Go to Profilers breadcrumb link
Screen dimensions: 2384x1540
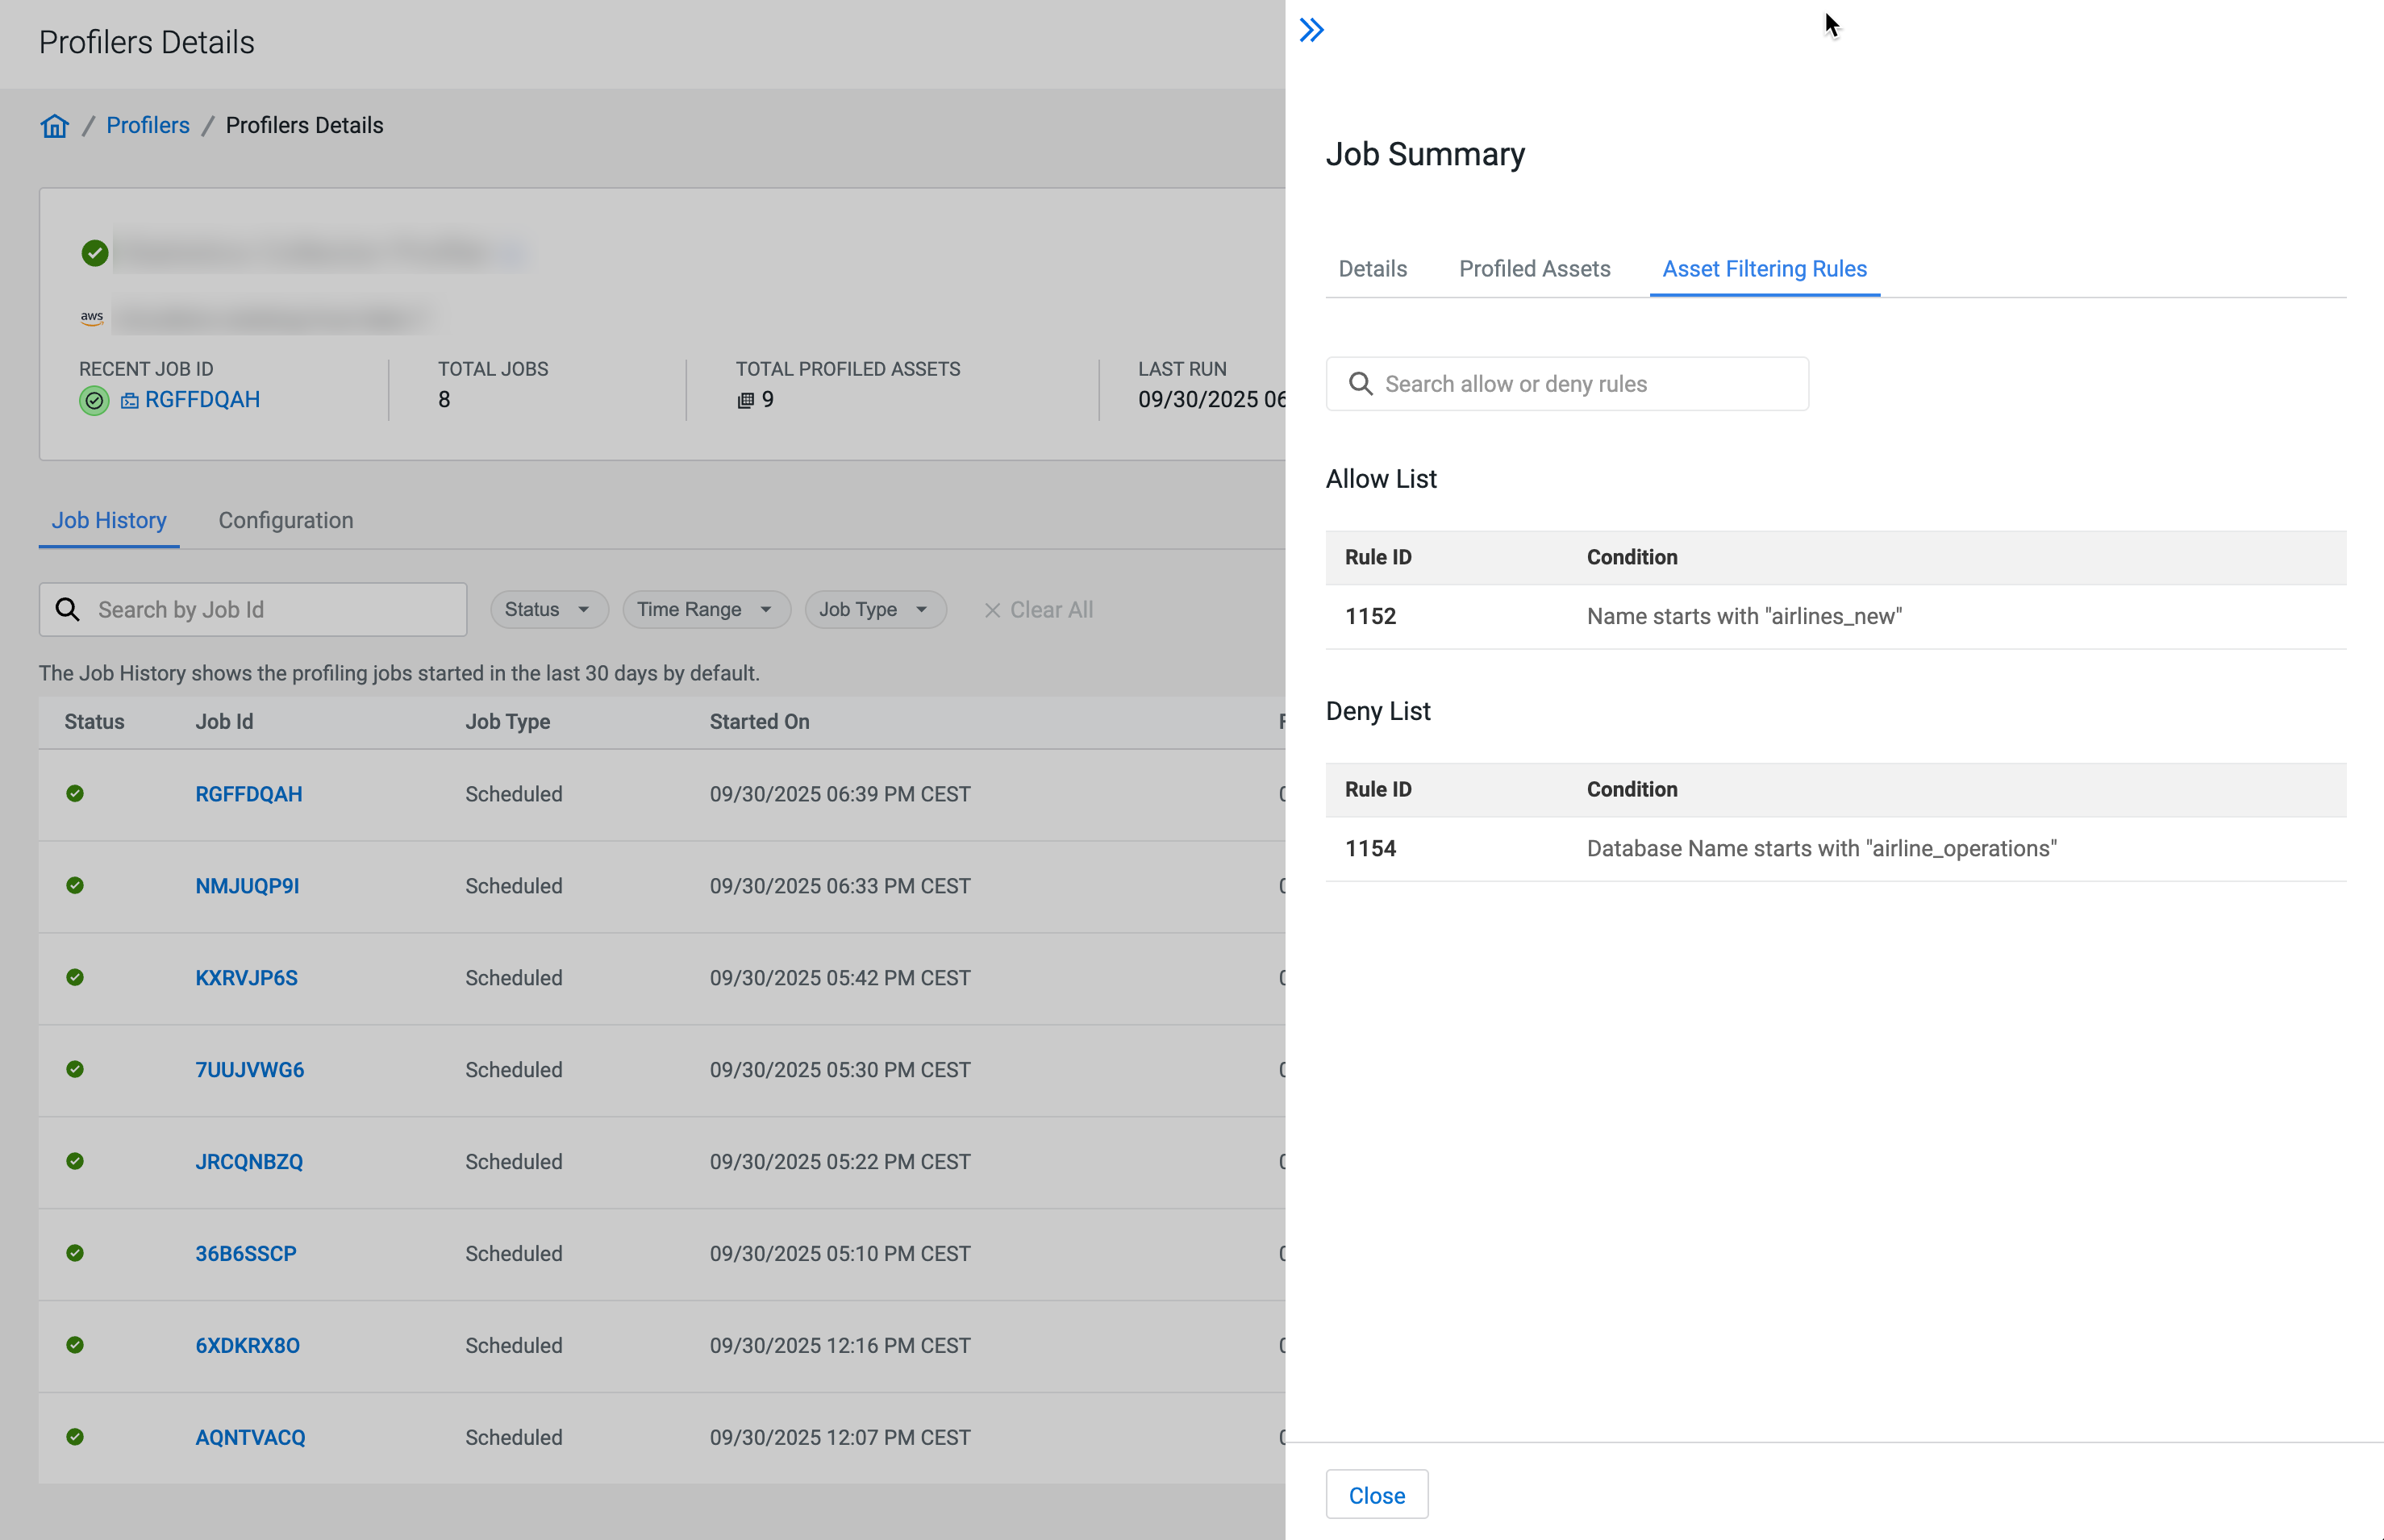[x=148, y=126]
